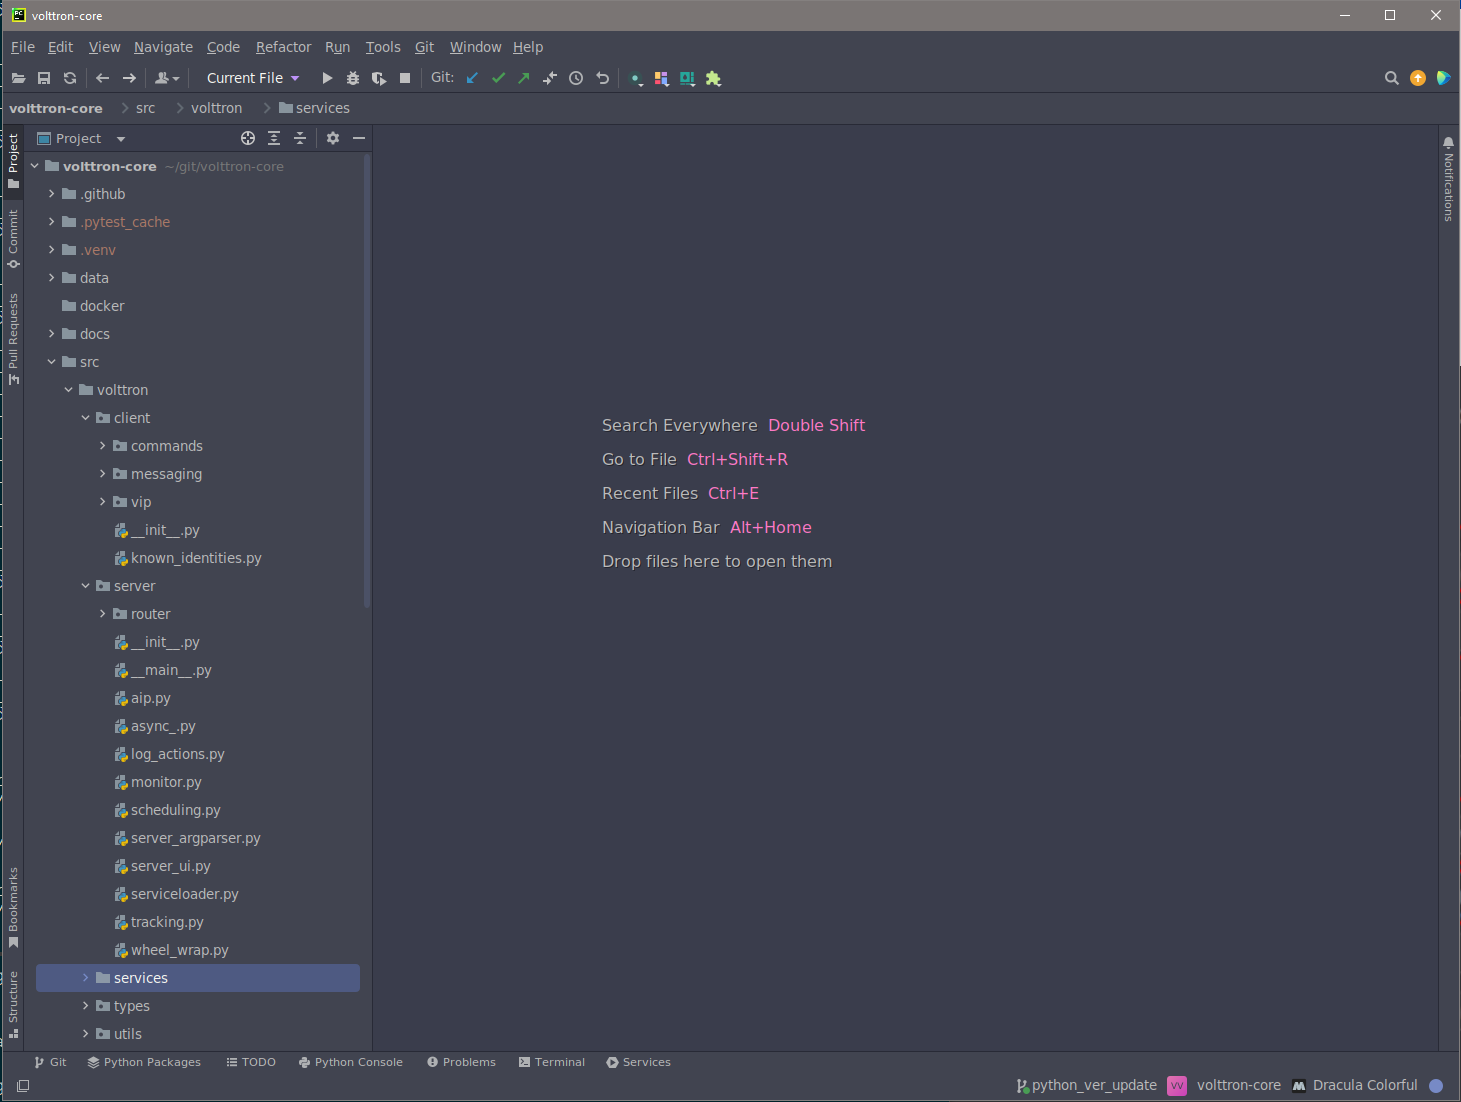Expand the services folder

(86, 978)
